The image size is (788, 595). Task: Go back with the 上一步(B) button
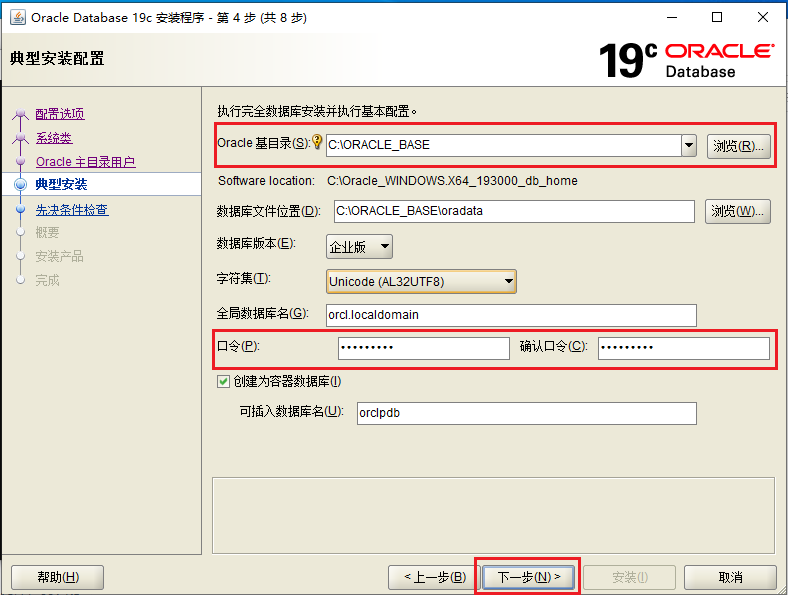(434, 577)
